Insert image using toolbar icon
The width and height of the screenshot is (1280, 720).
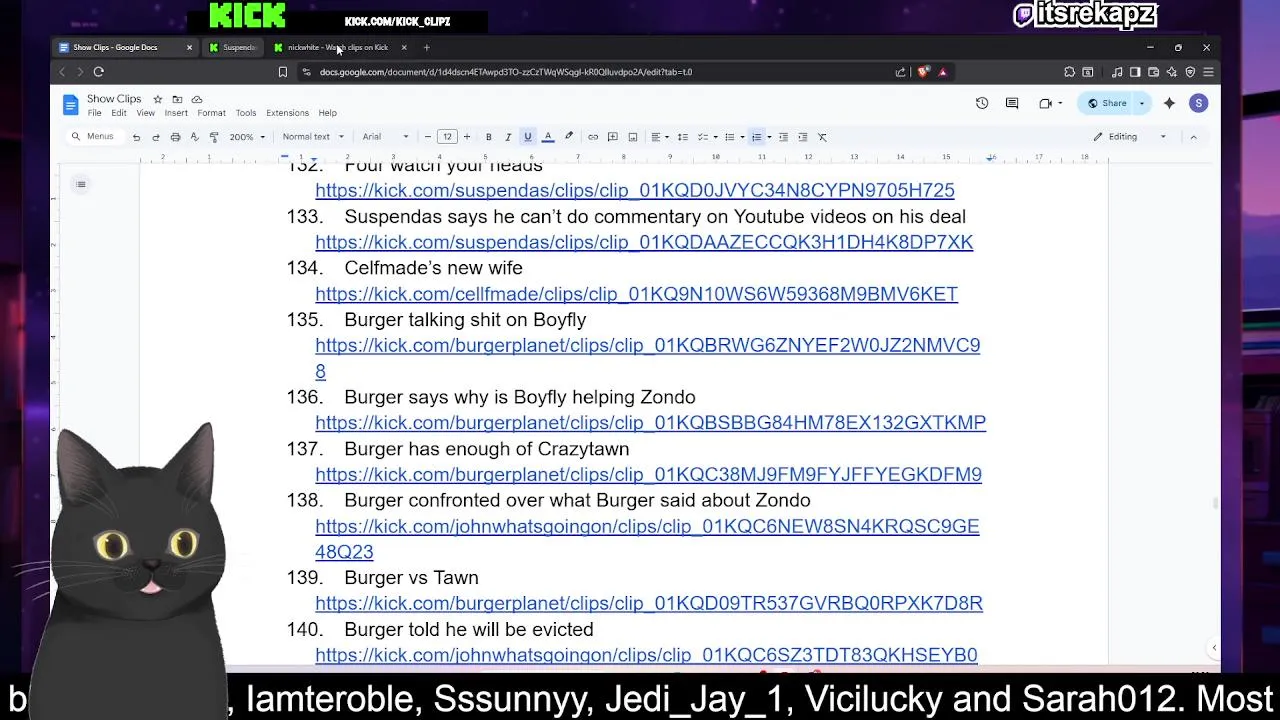[633, 137]
